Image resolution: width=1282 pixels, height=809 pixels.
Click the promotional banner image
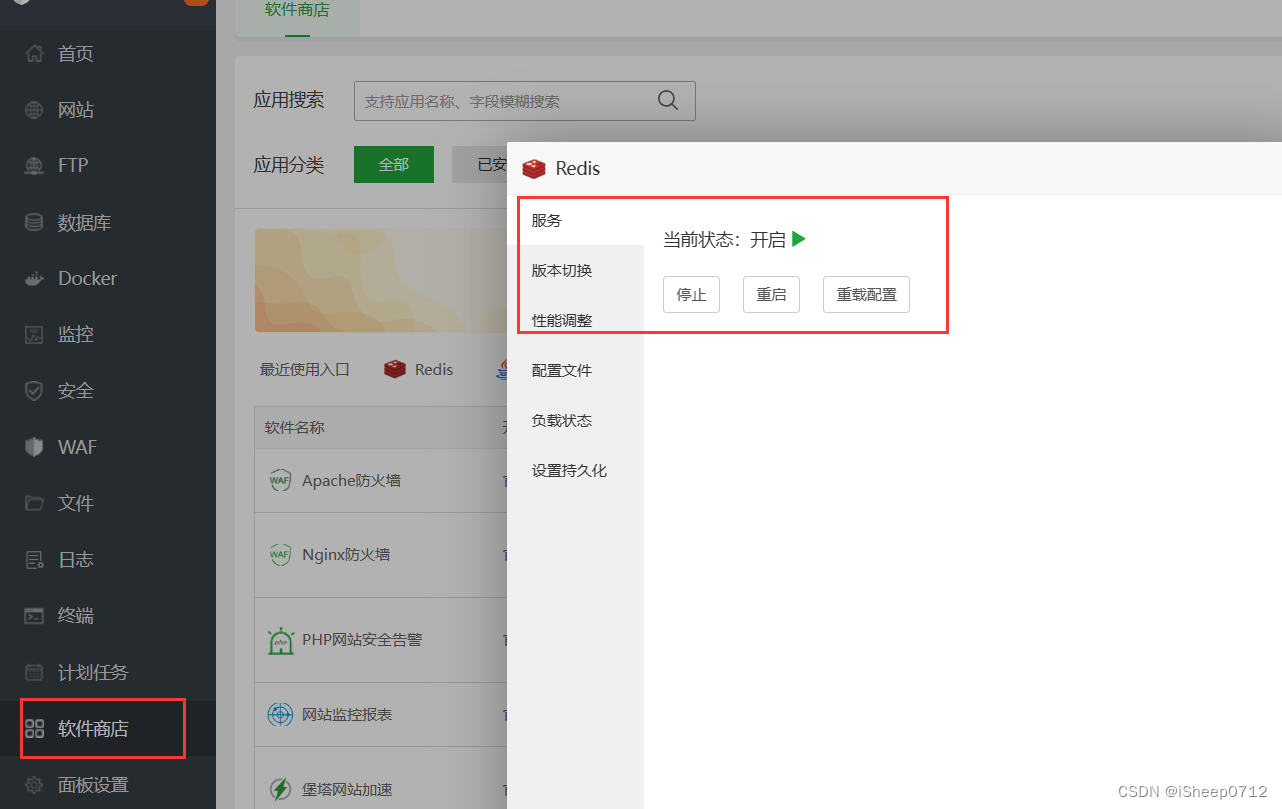point(380,280)
